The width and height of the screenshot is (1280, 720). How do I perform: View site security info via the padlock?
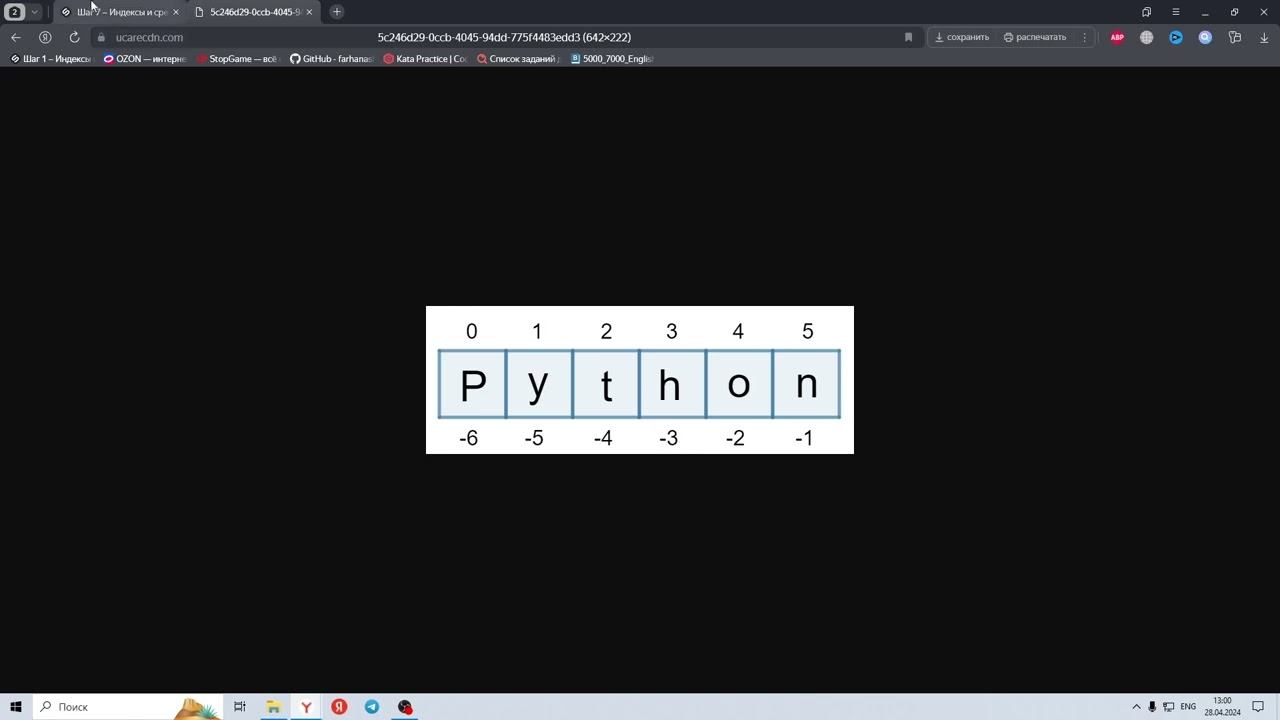101,37
